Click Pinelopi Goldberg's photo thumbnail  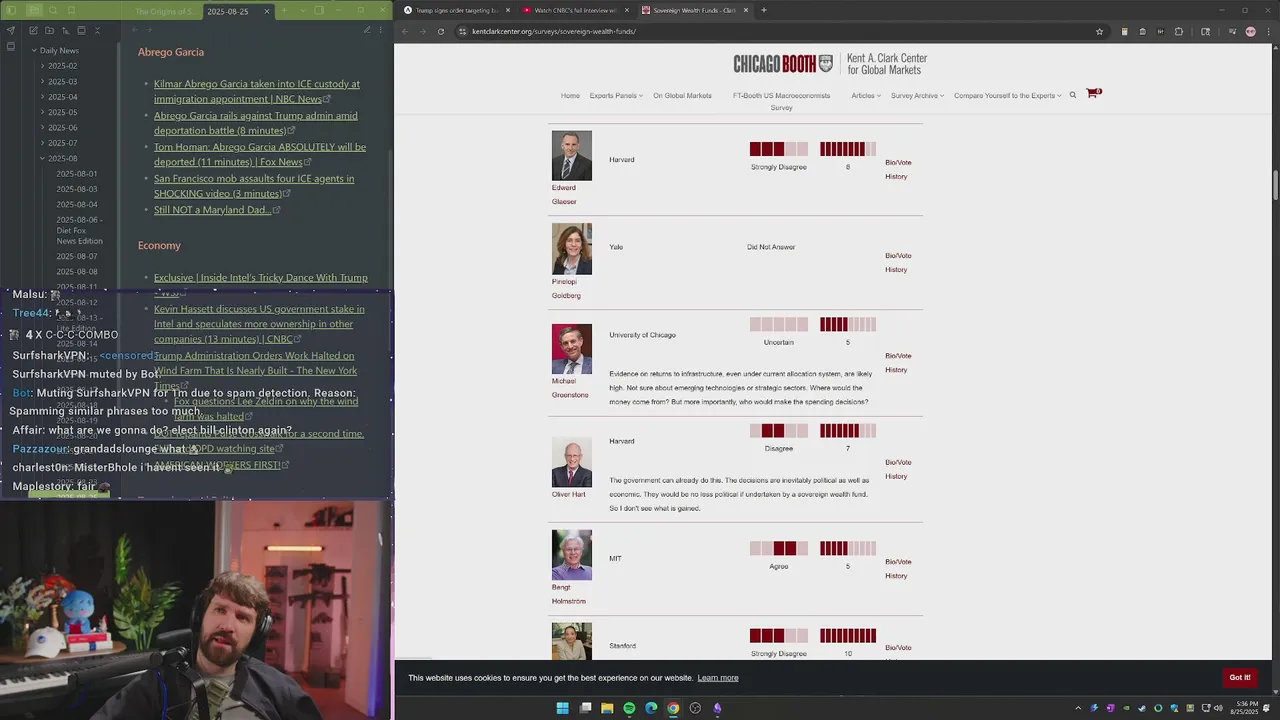pos(572,249)
